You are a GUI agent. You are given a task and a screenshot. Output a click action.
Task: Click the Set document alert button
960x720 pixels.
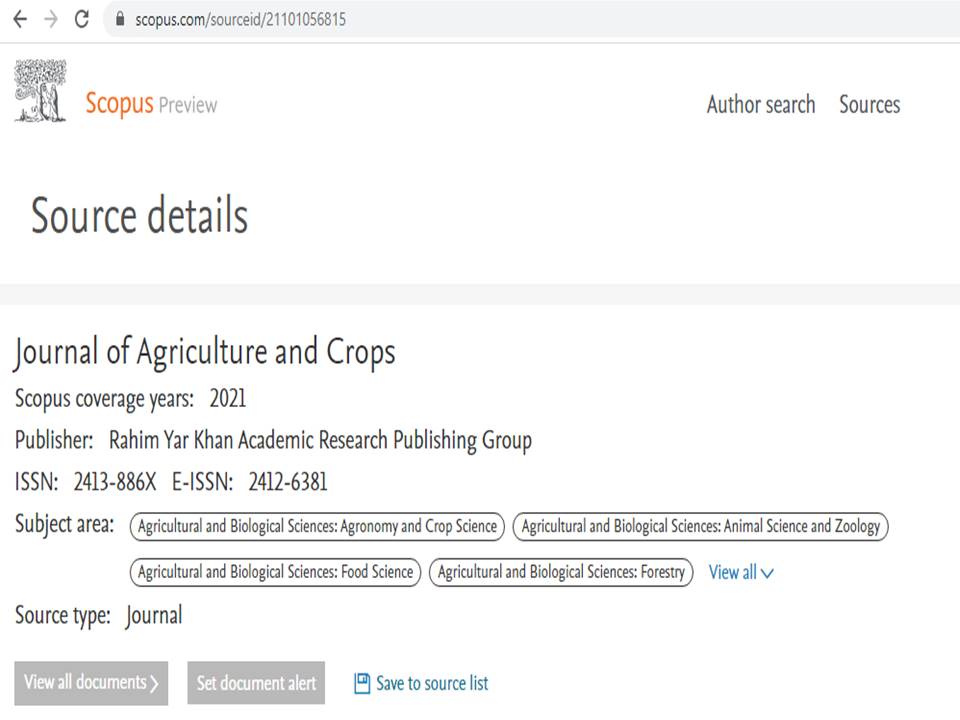[x=256, y=683]
